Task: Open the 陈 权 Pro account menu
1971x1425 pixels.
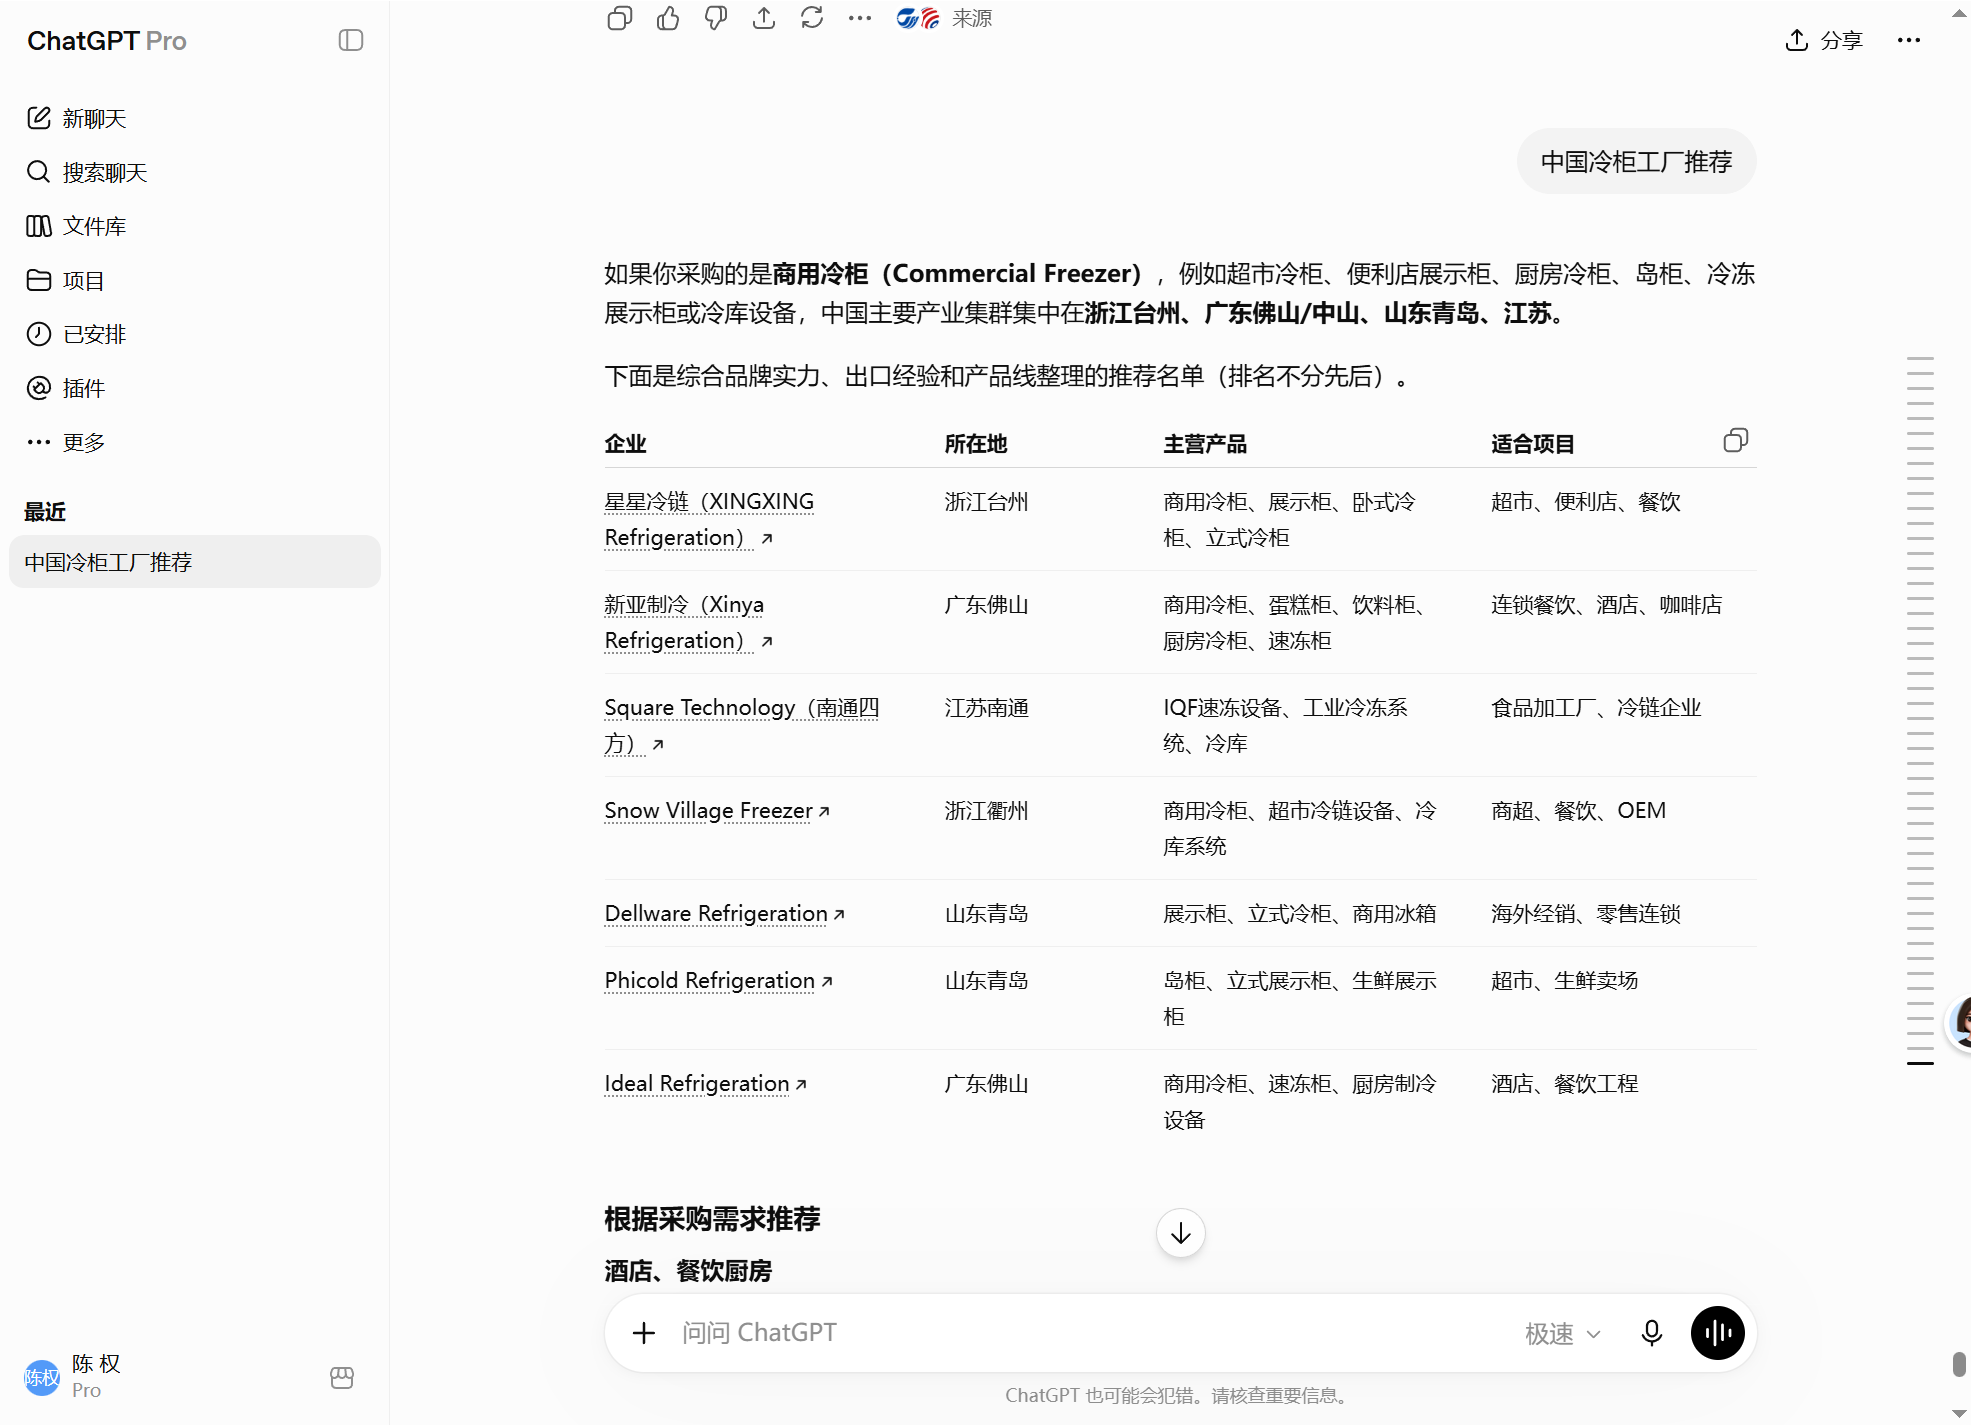Action: point(165,1377)
